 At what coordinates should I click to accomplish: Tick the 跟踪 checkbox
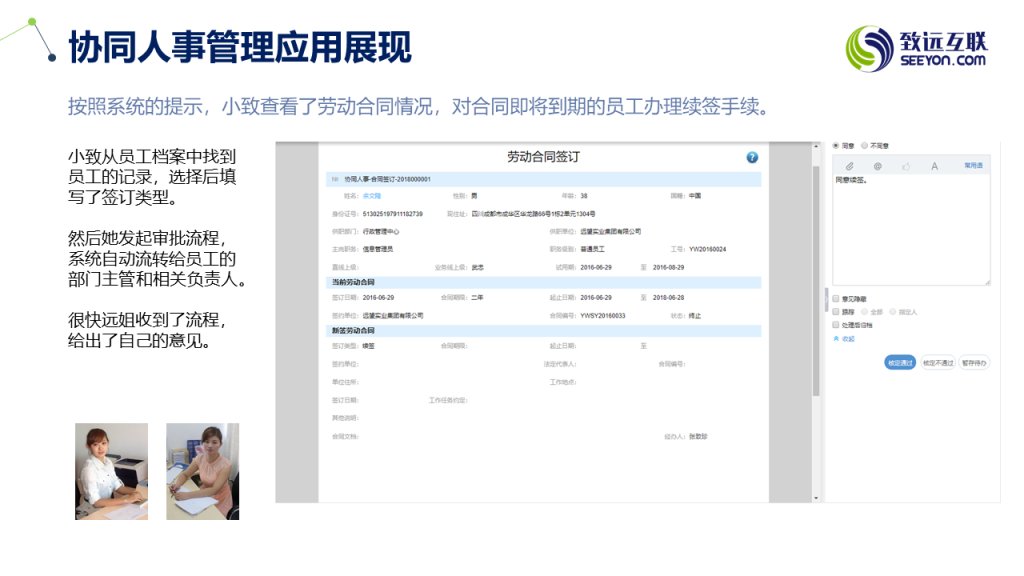click(837, 311)
